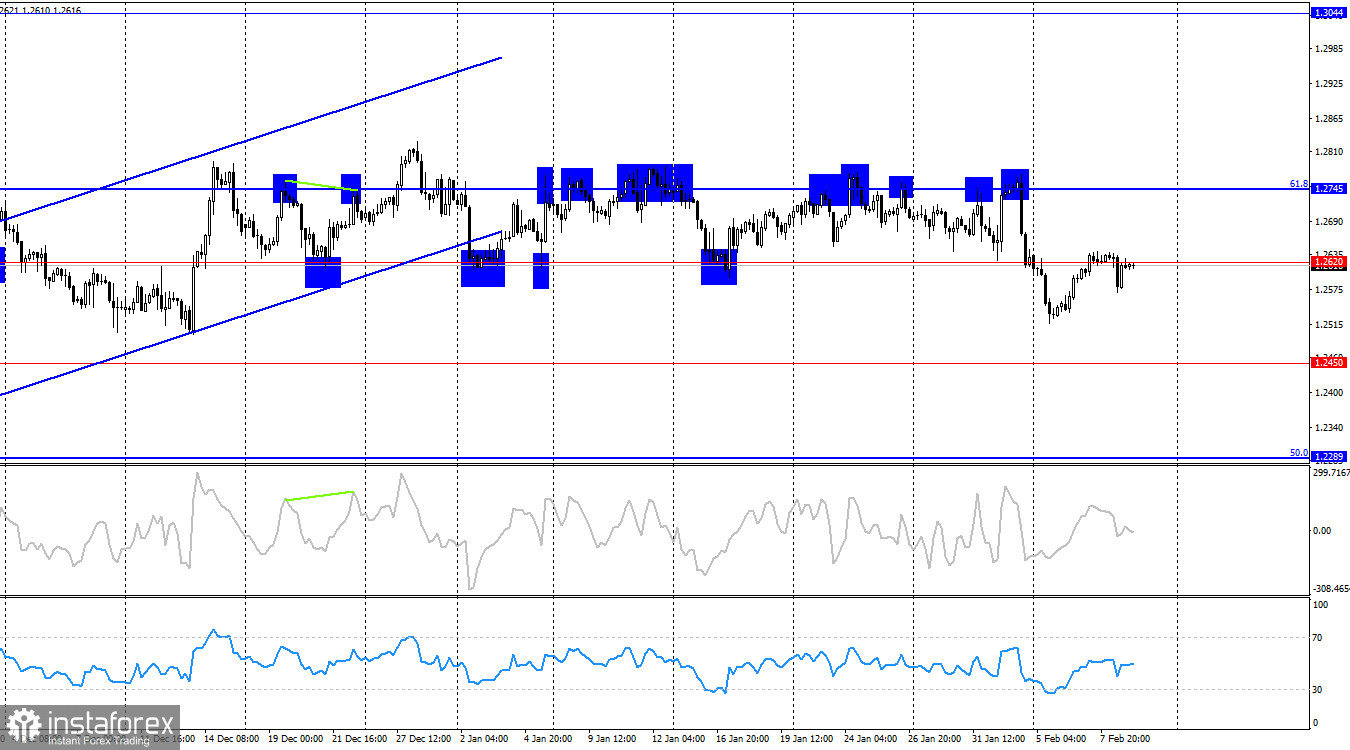The height and width of the screenshot is (750, 1350).
Task: Click the 1.2400 price axis value
Action: click(1329, 393)
